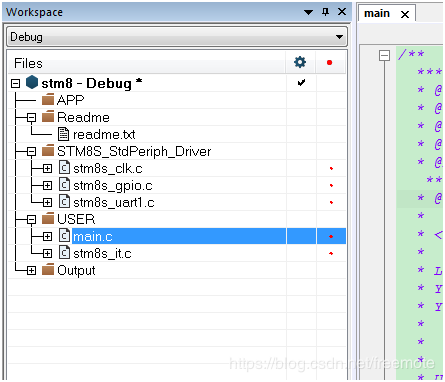Click the gear settings column icon
The height and width of the screenshot is (382, 445).
(x=300, y=62)
